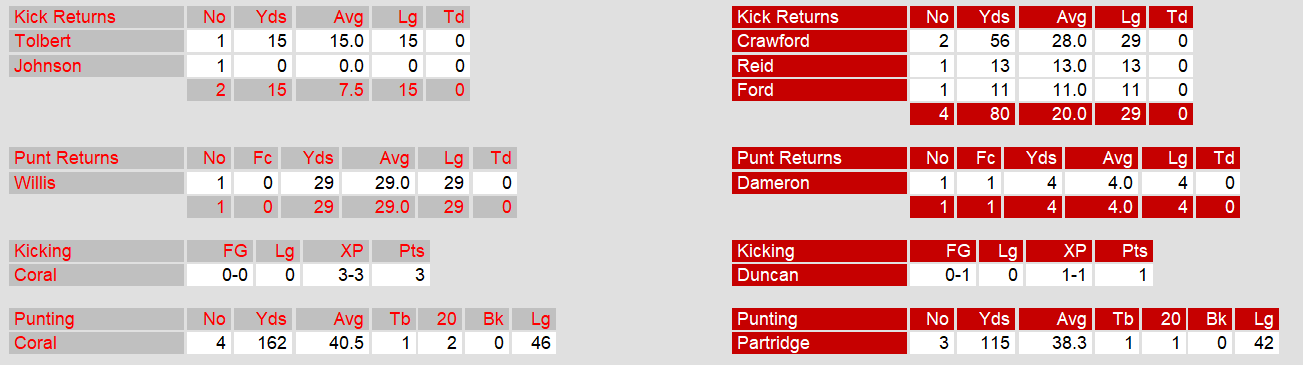Click the FG column header above Duncan

pos(942,251)
